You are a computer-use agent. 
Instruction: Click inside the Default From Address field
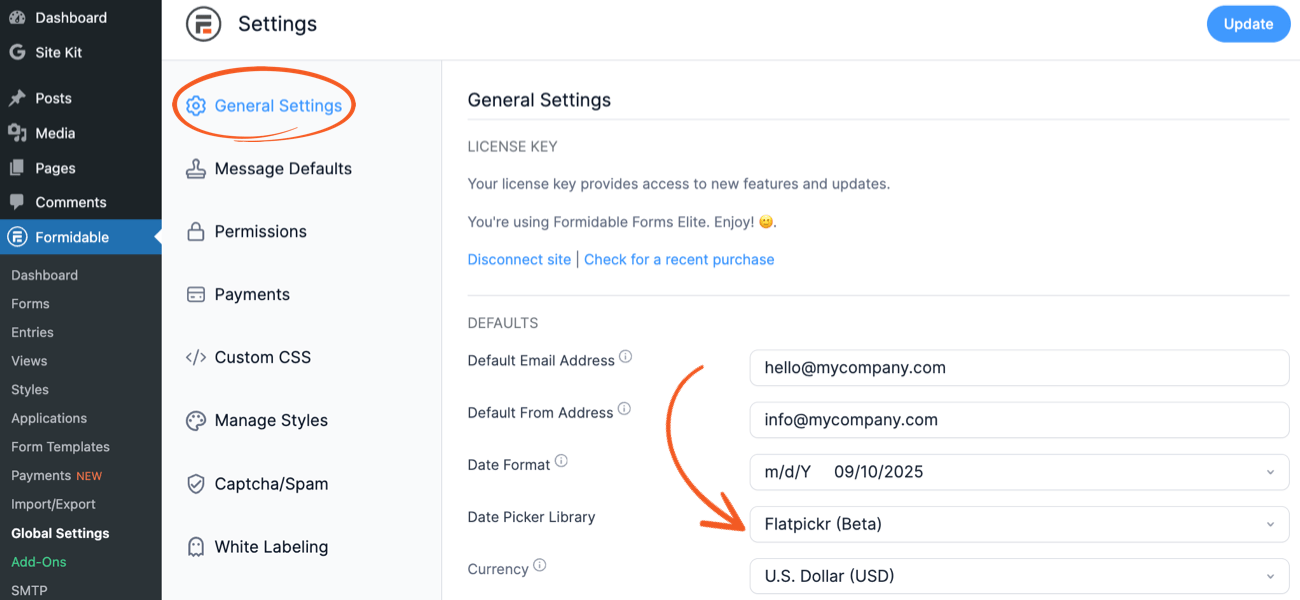(x=1019, y=420)
